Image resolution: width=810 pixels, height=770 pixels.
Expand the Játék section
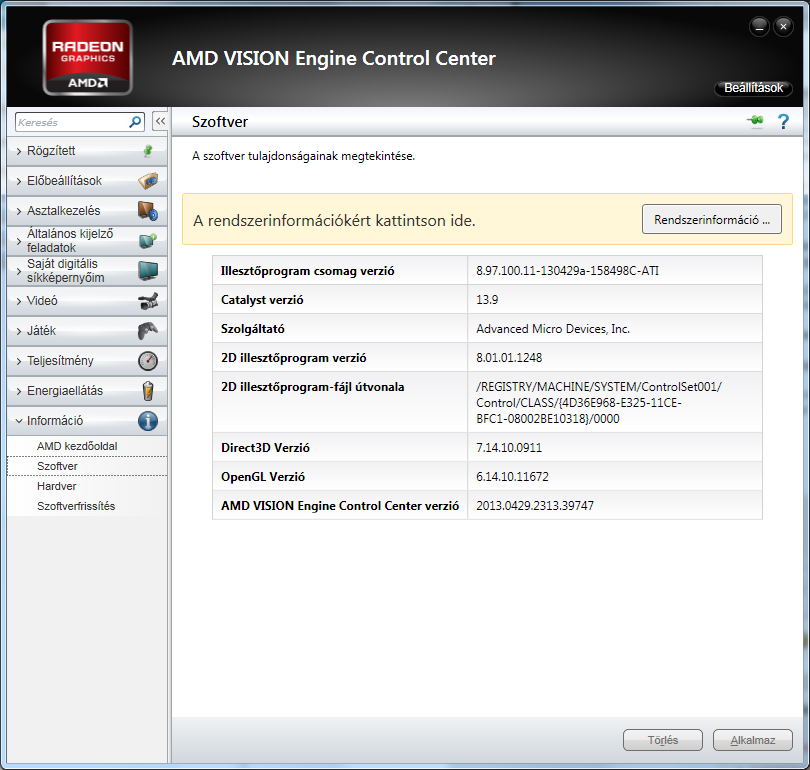tap(87, 331)
